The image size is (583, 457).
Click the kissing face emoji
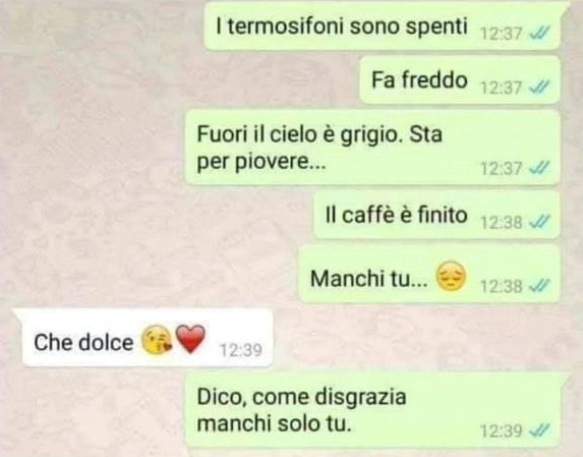157,340
